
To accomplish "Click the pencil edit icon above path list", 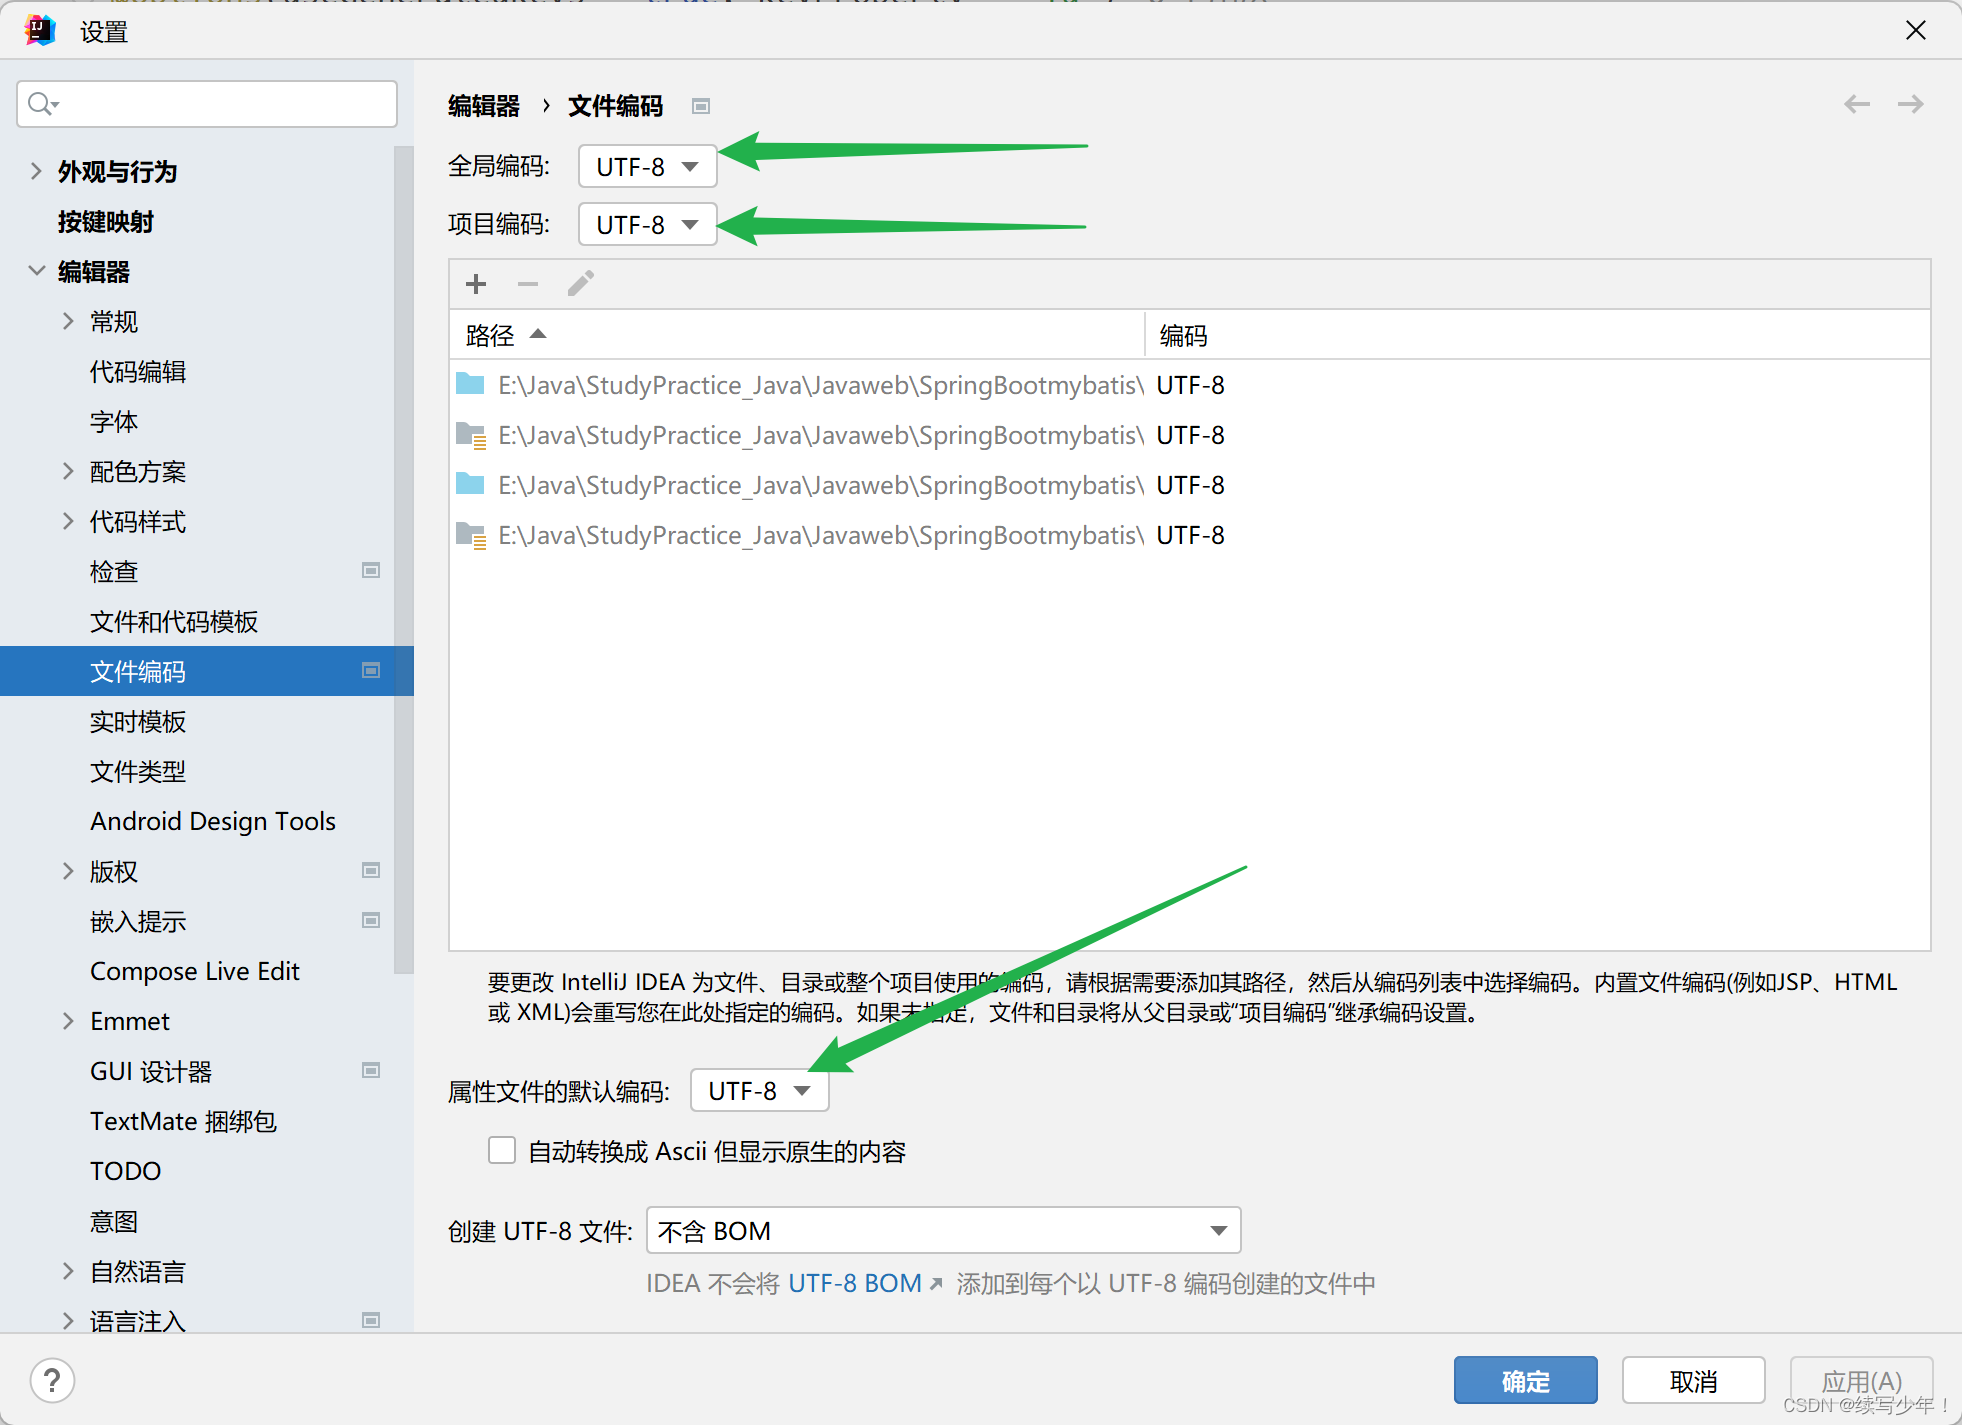I will point(580,284).
